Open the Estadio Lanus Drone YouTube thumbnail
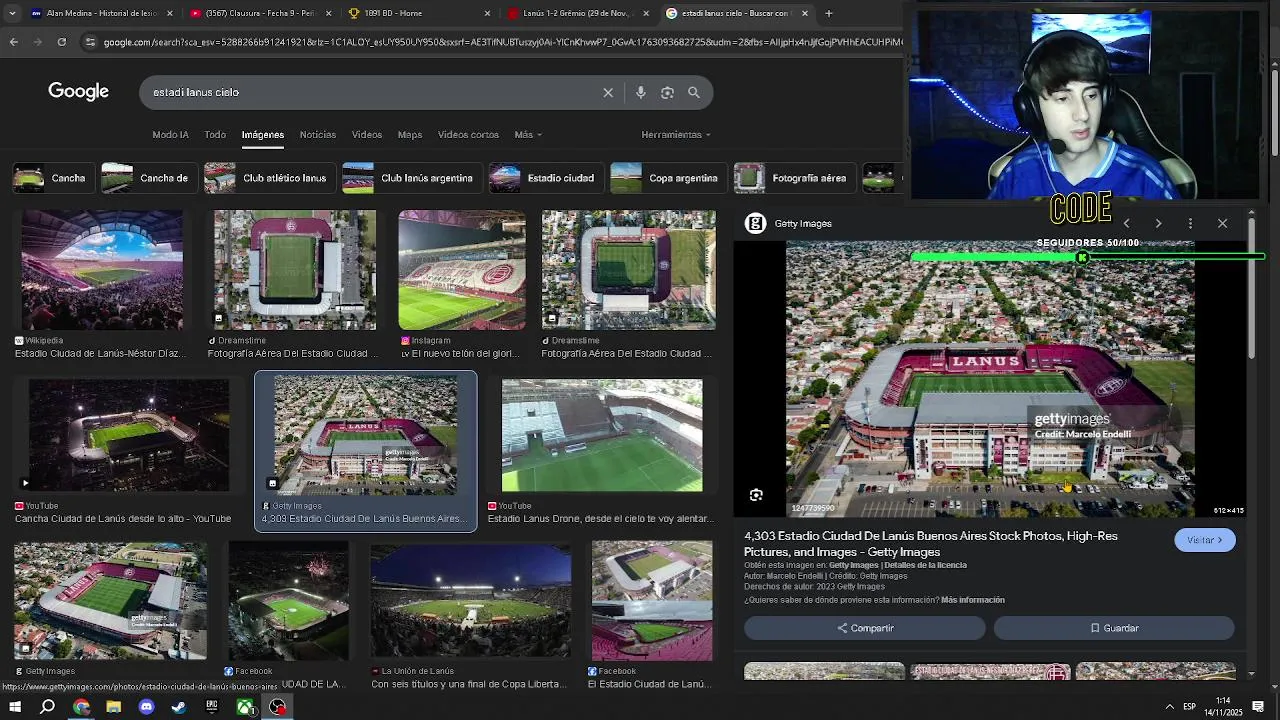This screenshot has width=1280, height=720. point(602,435)
